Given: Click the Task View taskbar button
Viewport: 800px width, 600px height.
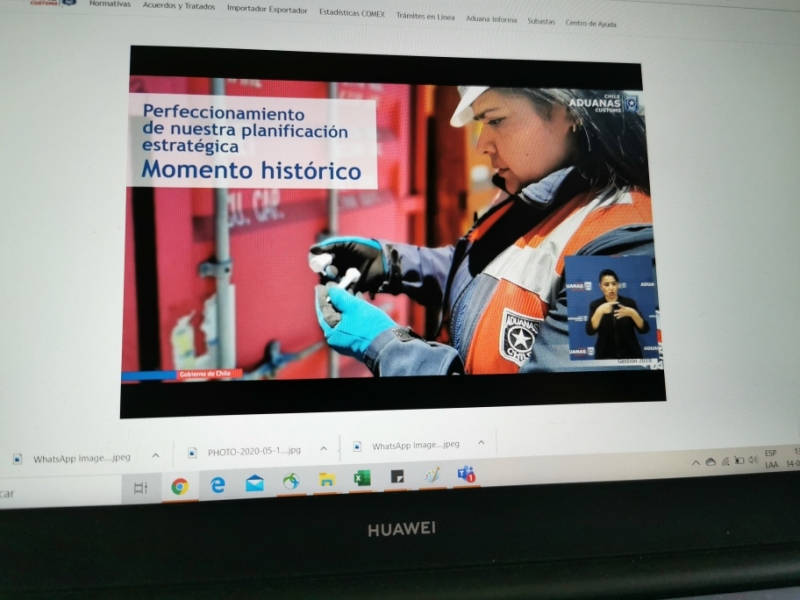Looking at the screenshot, I should (x=140, y=488).
